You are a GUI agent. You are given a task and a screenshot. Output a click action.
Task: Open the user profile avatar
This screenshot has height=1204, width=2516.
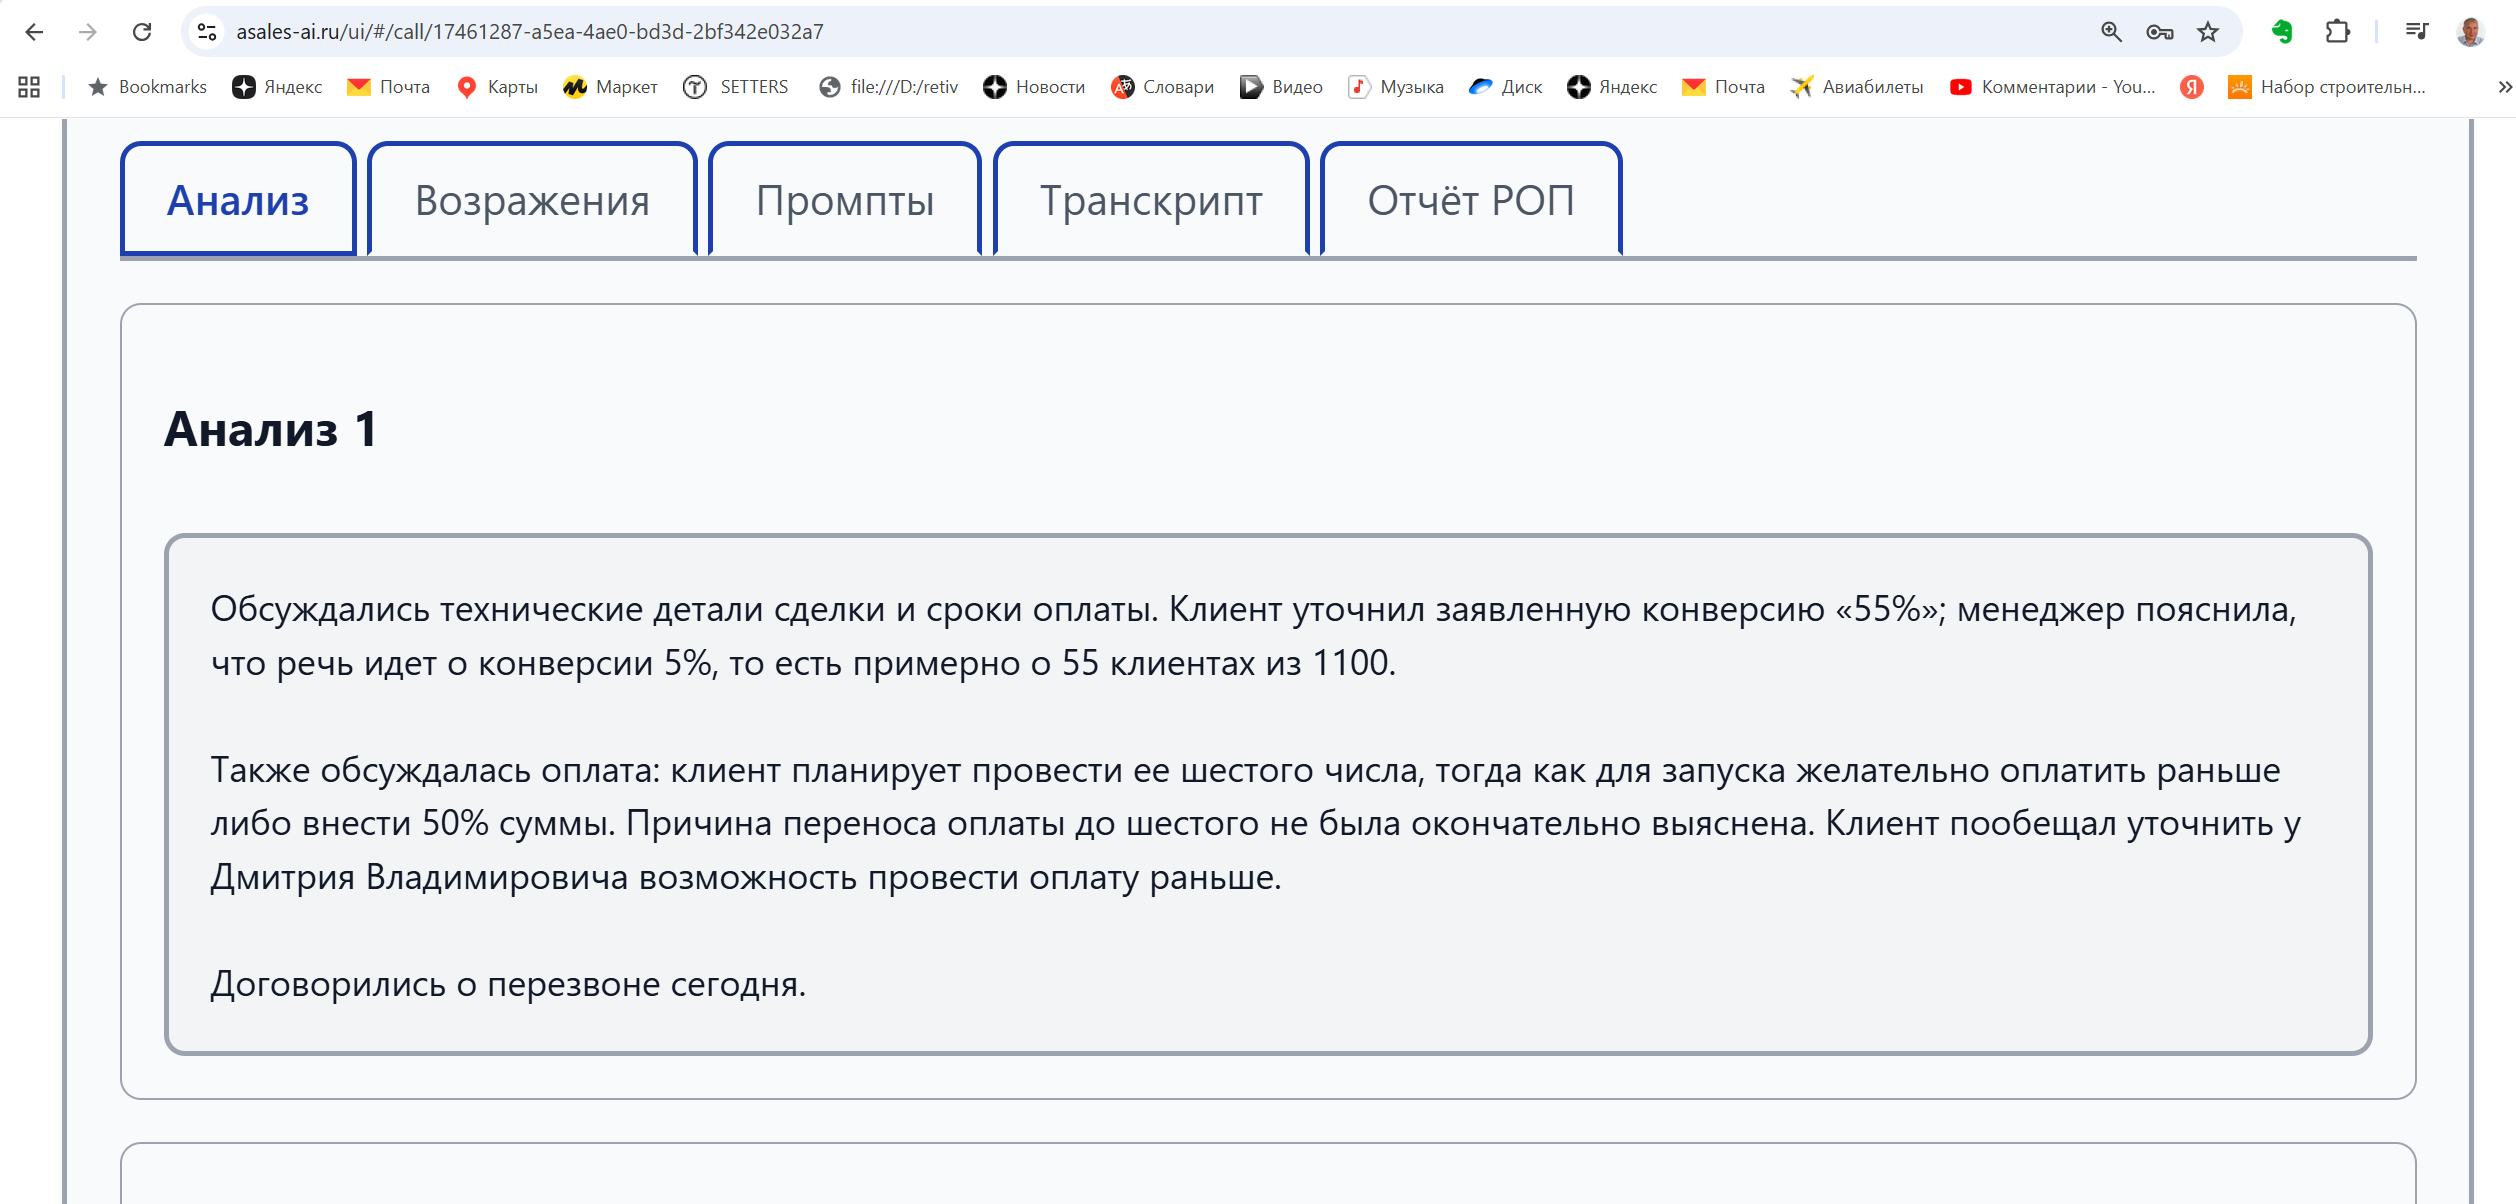click(x=2470, y=32)
